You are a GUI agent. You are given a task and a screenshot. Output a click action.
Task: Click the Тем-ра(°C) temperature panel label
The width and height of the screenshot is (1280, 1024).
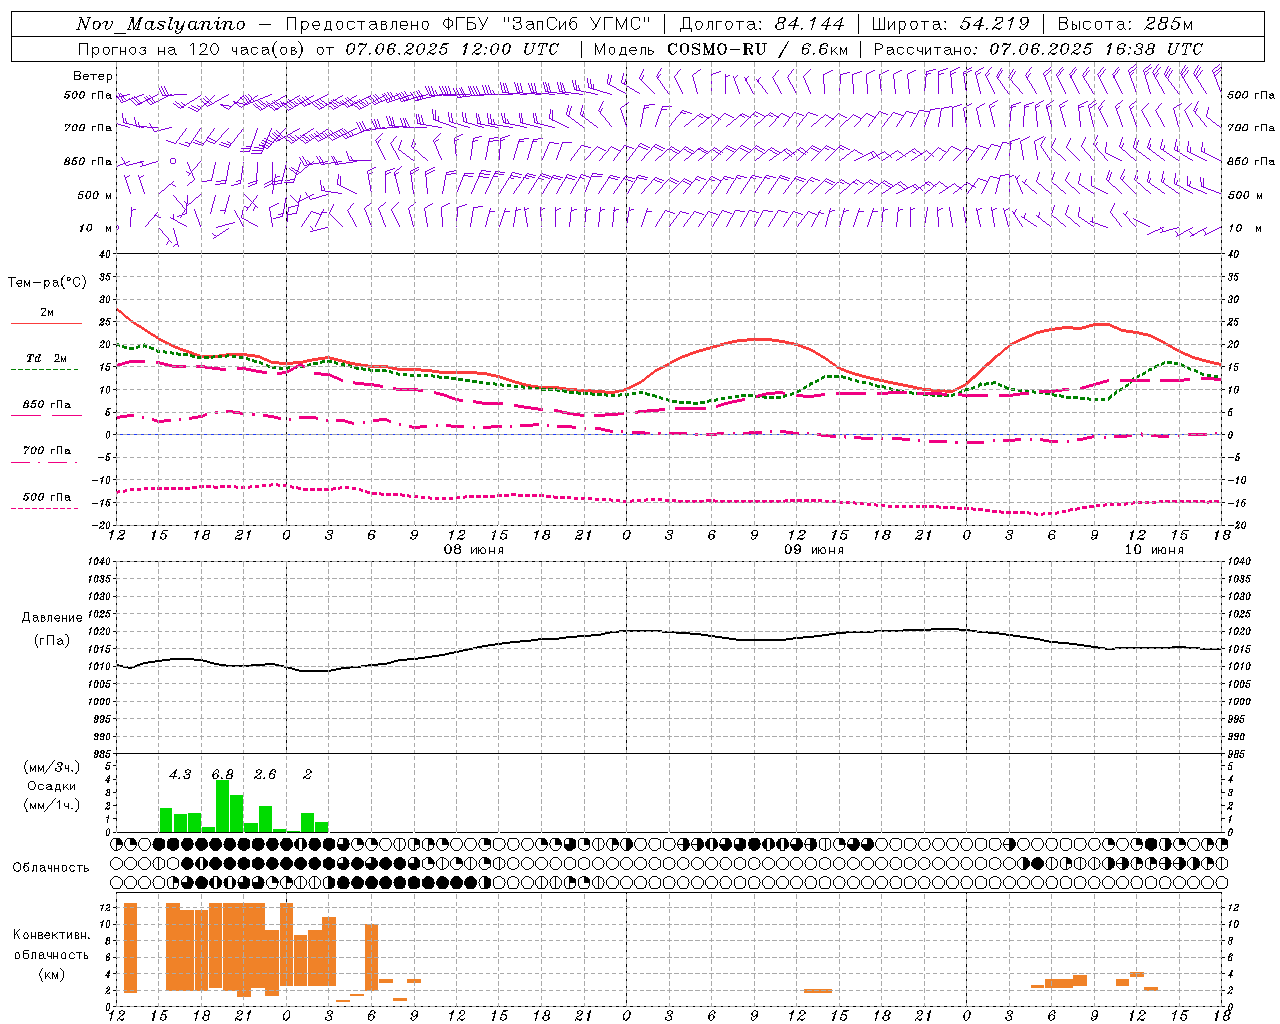(47, 283)
